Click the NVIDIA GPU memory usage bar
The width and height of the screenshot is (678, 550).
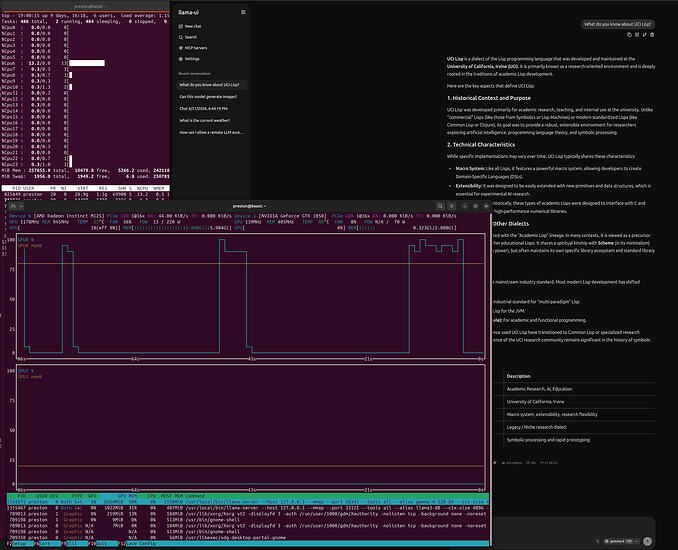click(x=402, y=227)
